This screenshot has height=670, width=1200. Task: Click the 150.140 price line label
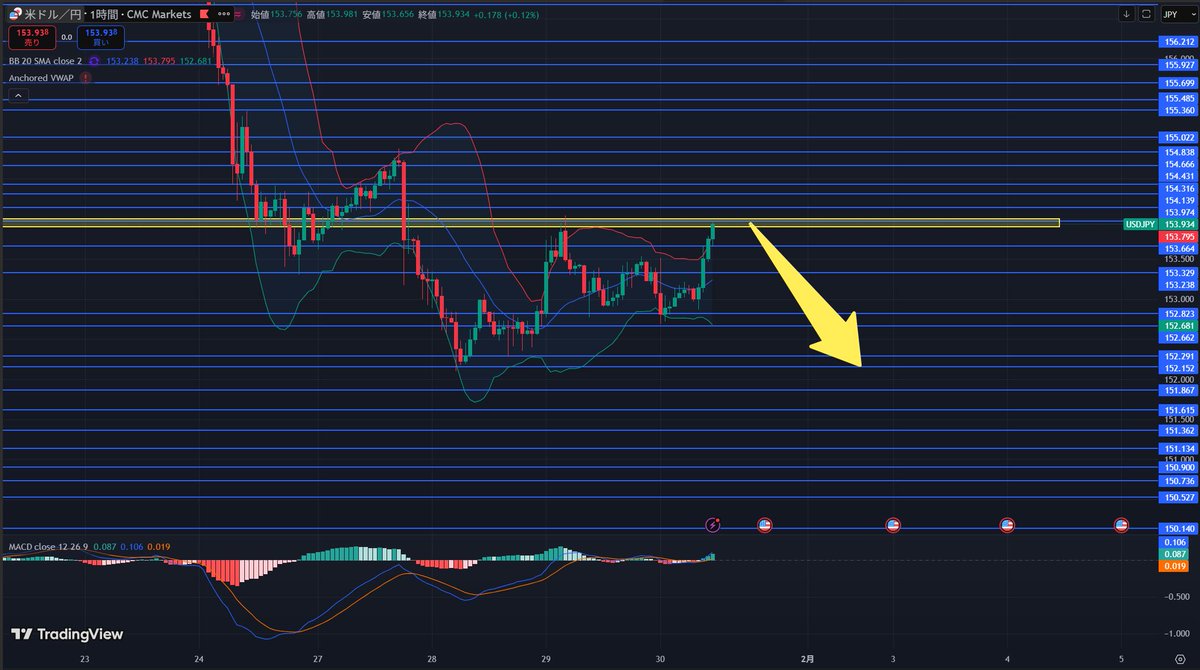tap(1177, 528)
